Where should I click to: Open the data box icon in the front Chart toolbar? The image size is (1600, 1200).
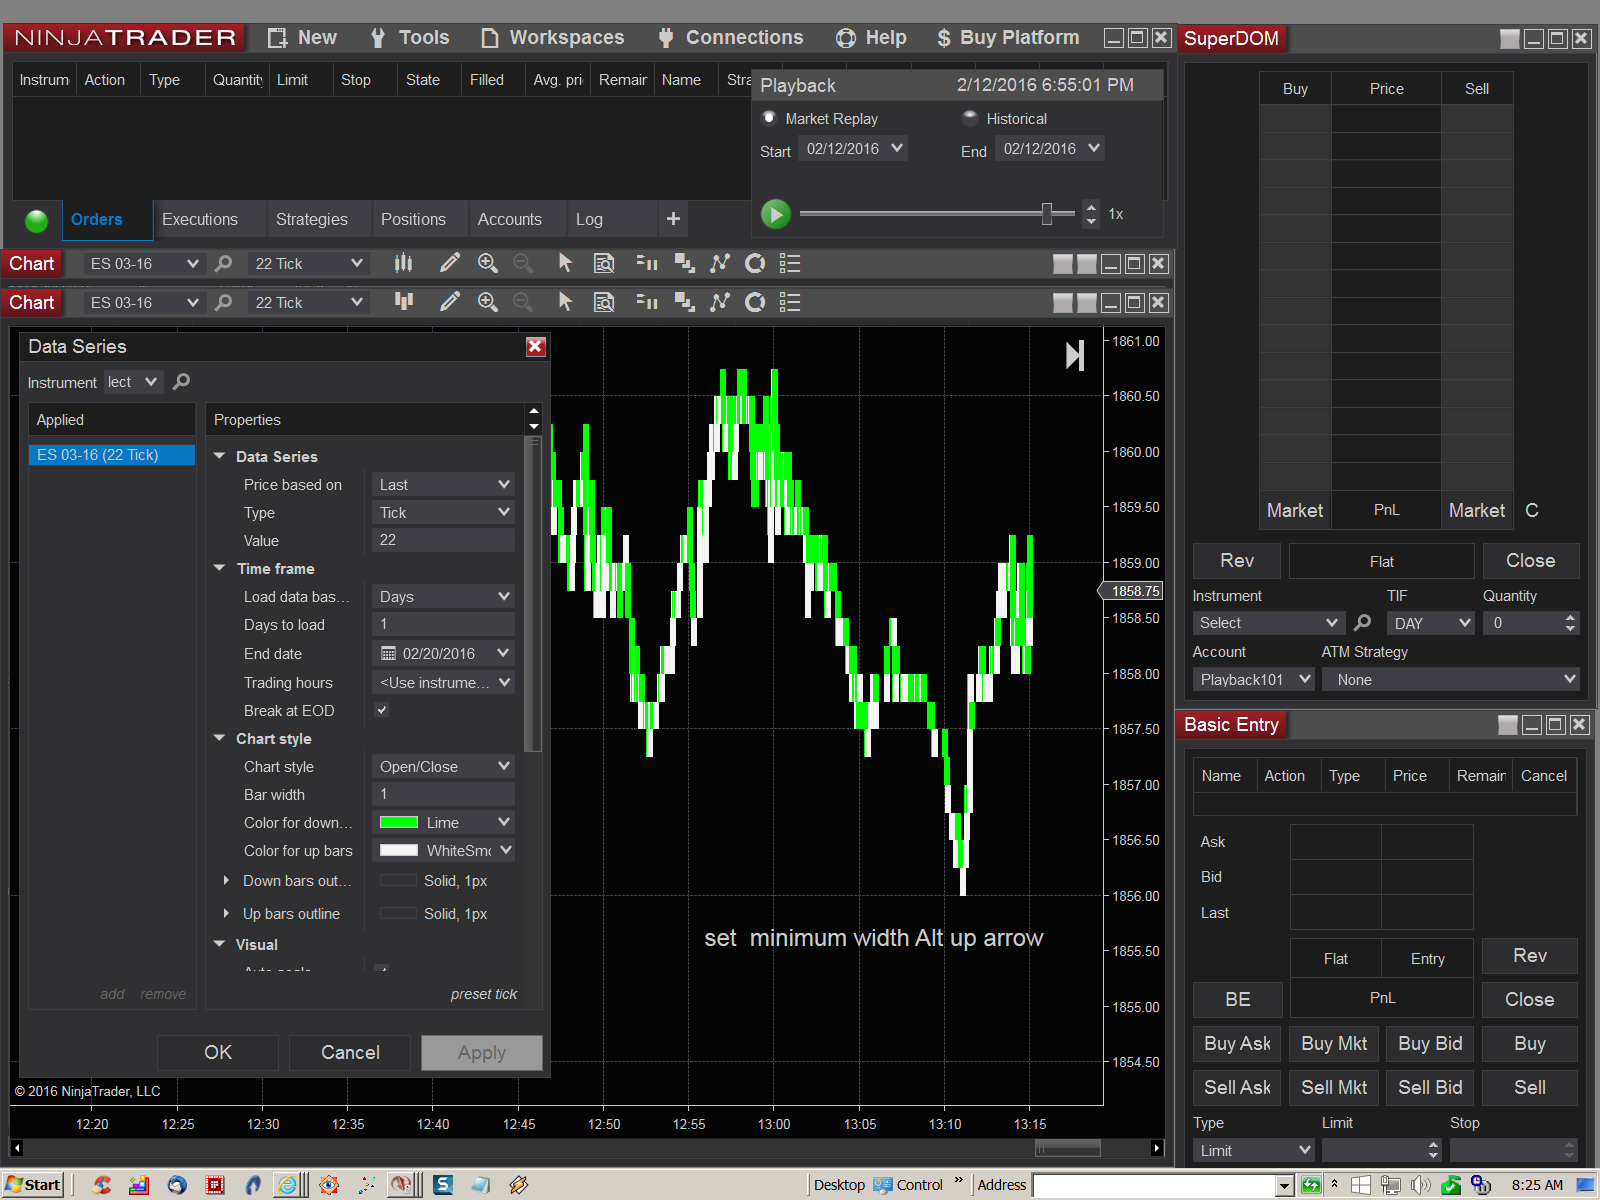pos(604,302)
